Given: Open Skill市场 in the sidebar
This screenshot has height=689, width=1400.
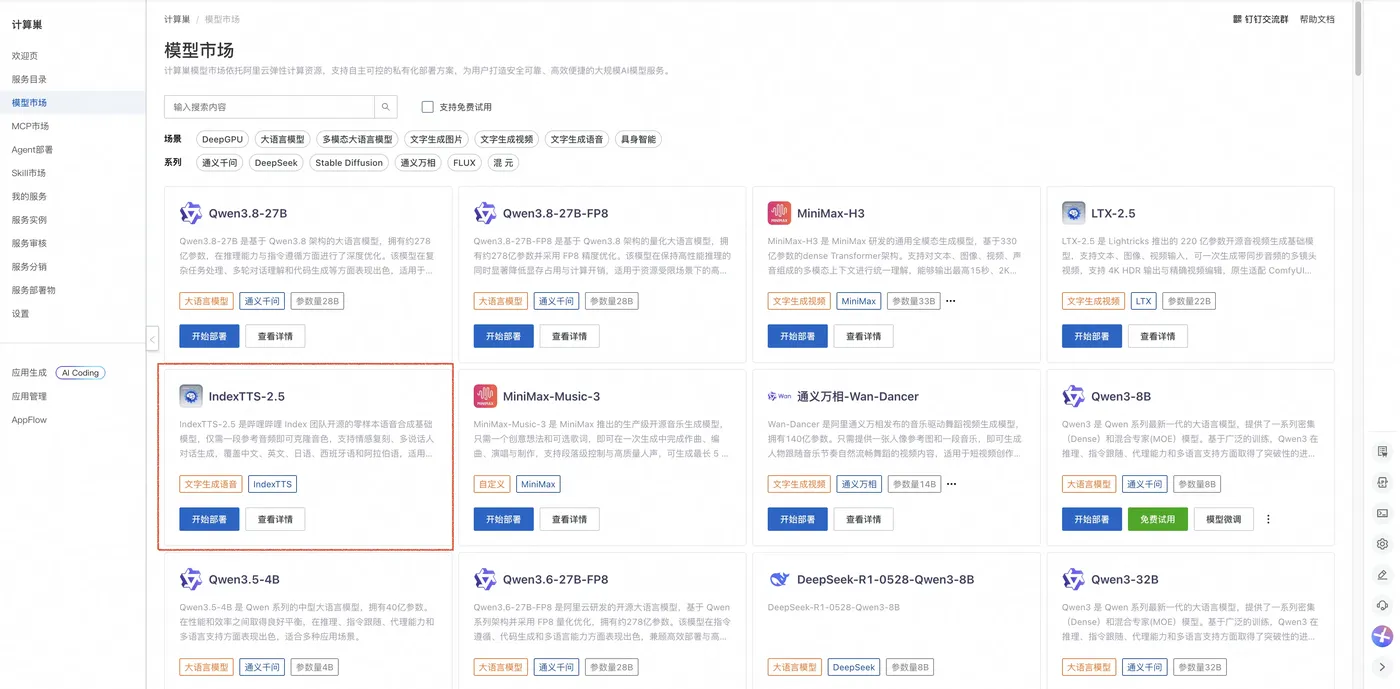Looking at the screenshot, I should [29, 173].
